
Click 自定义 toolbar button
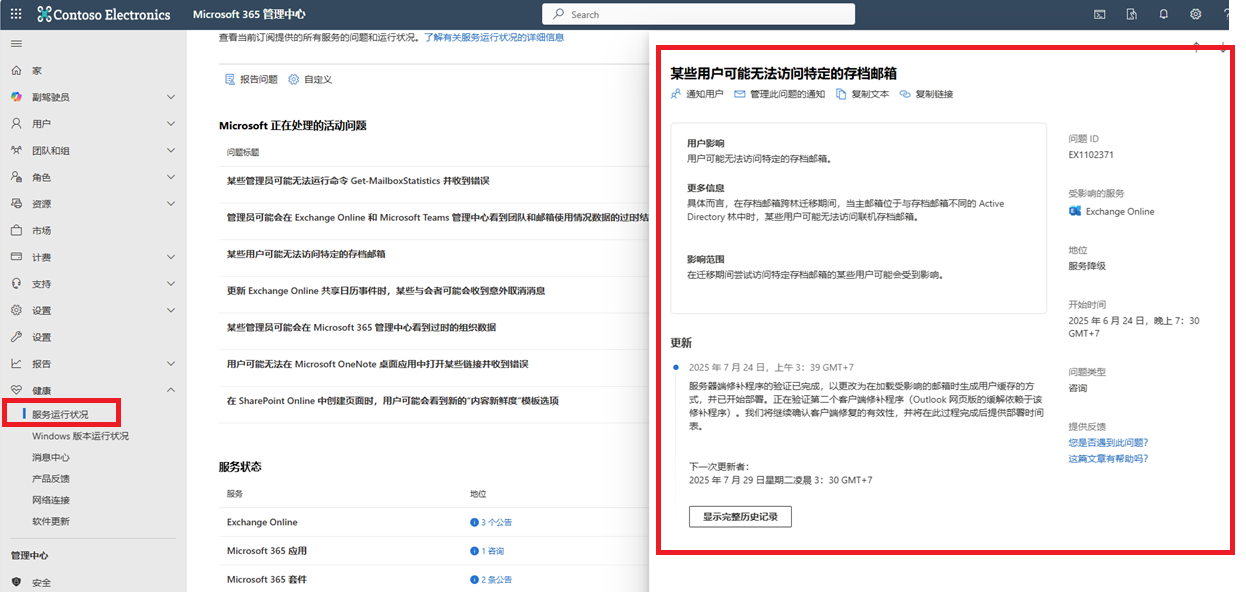click(310, 79)
